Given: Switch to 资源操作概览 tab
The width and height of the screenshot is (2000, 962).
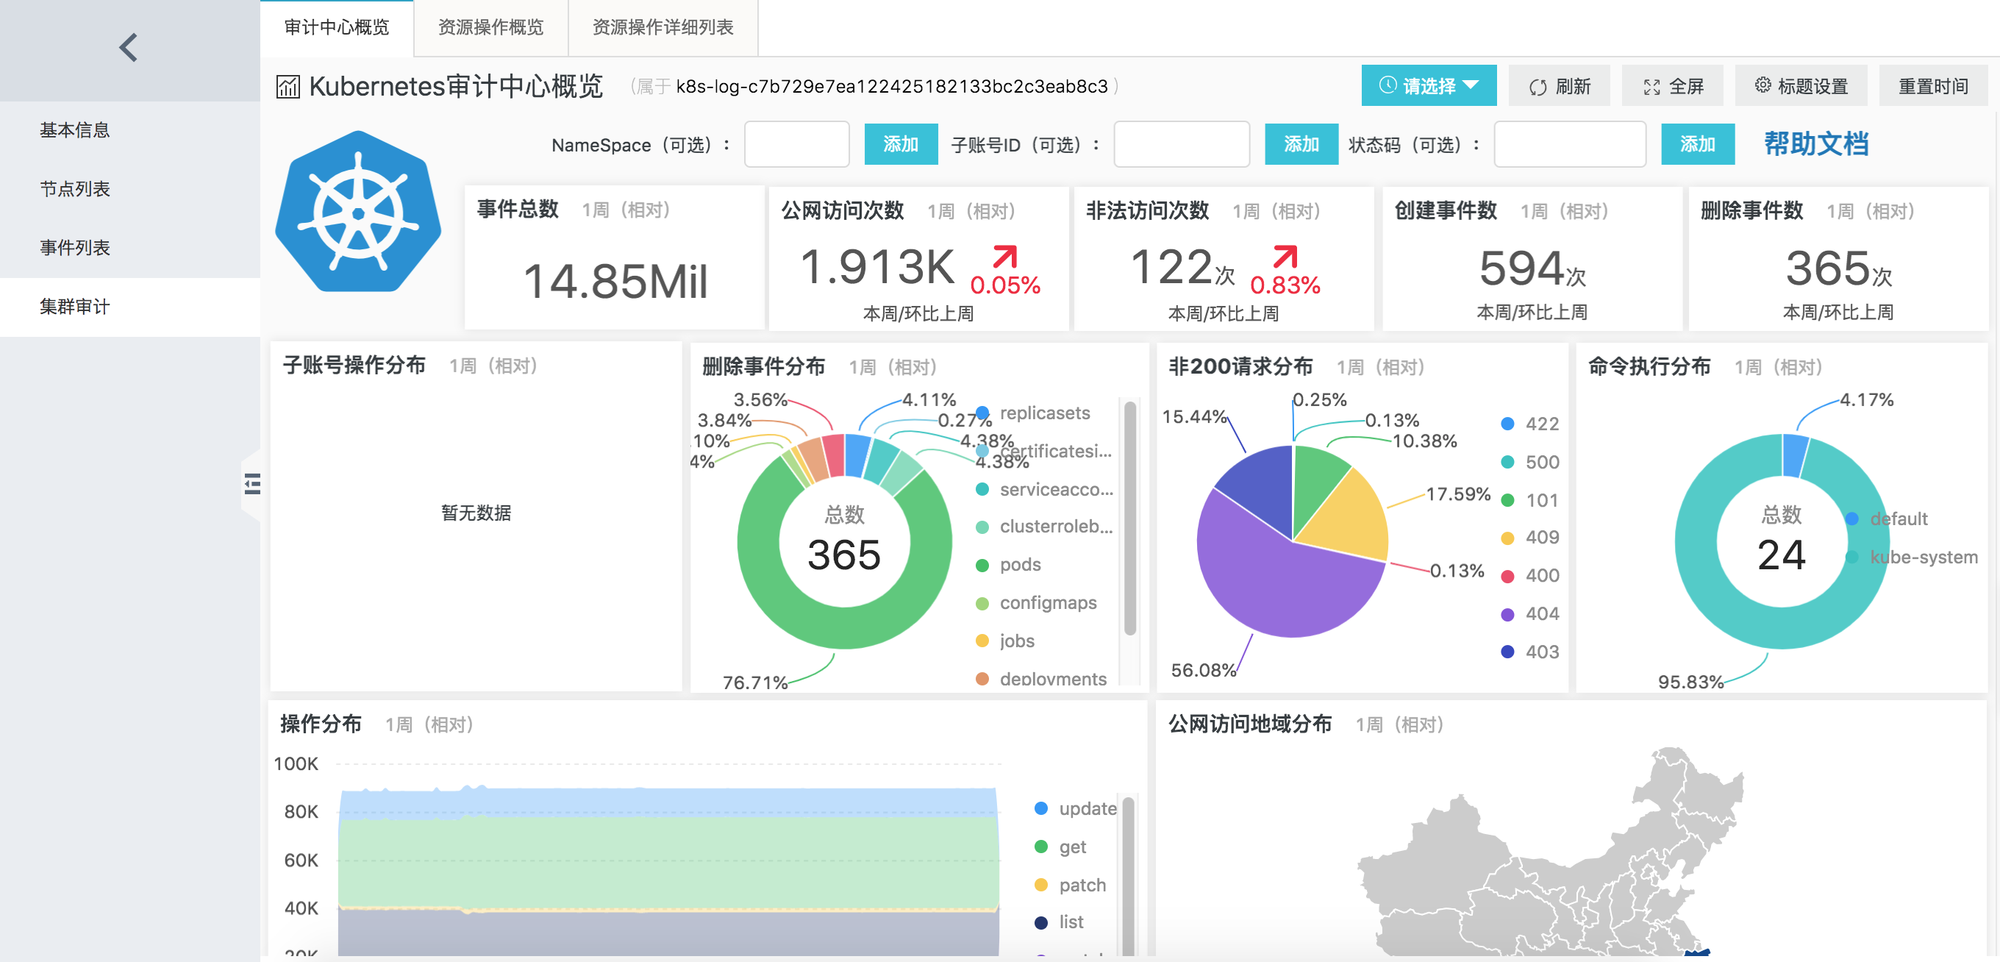Looking at the screenshot, I should tap(491, 28).
